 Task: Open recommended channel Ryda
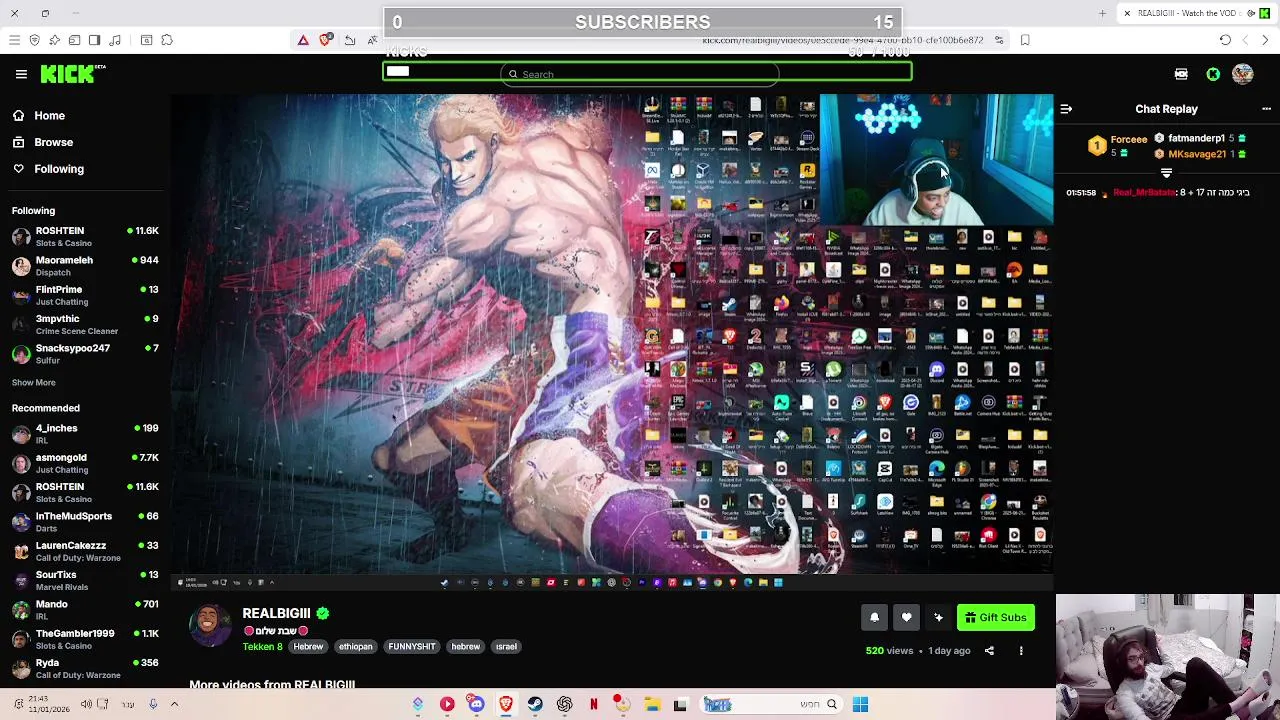pyautogui.click(x=85, y=668)
